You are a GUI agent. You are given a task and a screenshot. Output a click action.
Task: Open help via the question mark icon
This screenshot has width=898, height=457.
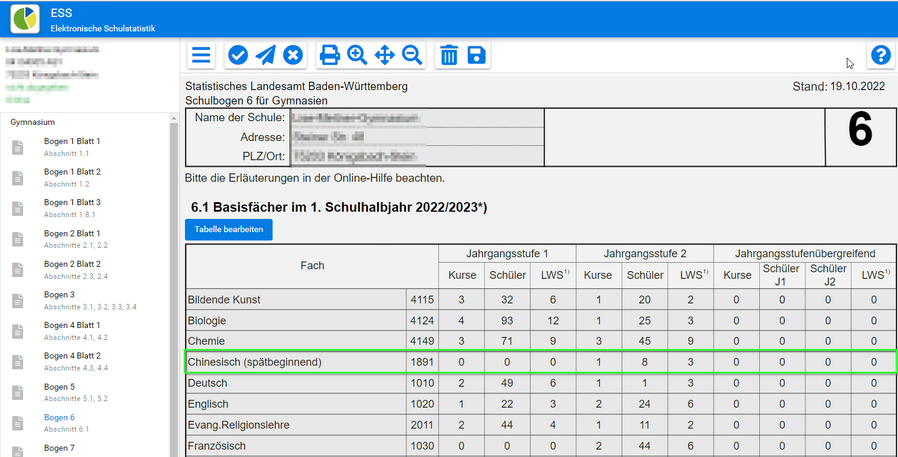[x=880, y=55]
